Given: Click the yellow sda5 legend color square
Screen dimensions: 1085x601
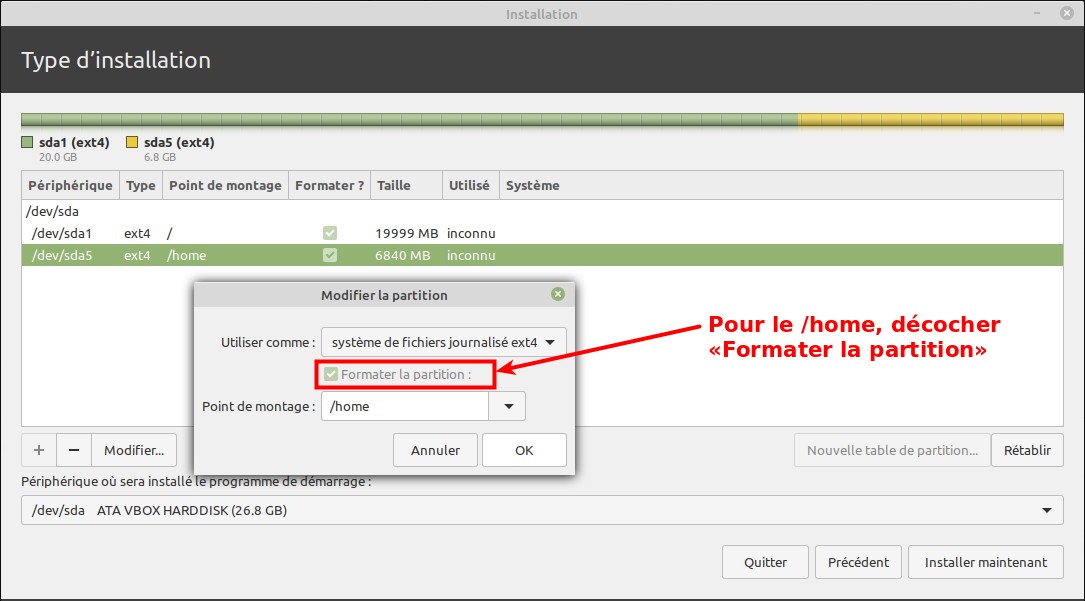Looking at the screenshot, I should pyautogui.click(x=132, y=142).
